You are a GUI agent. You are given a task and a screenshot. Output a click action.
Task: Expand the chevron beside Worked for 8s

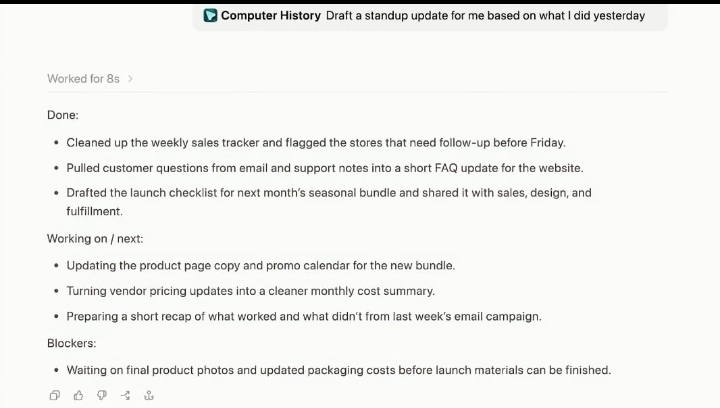pyautogui.click(x=130, y=78)
